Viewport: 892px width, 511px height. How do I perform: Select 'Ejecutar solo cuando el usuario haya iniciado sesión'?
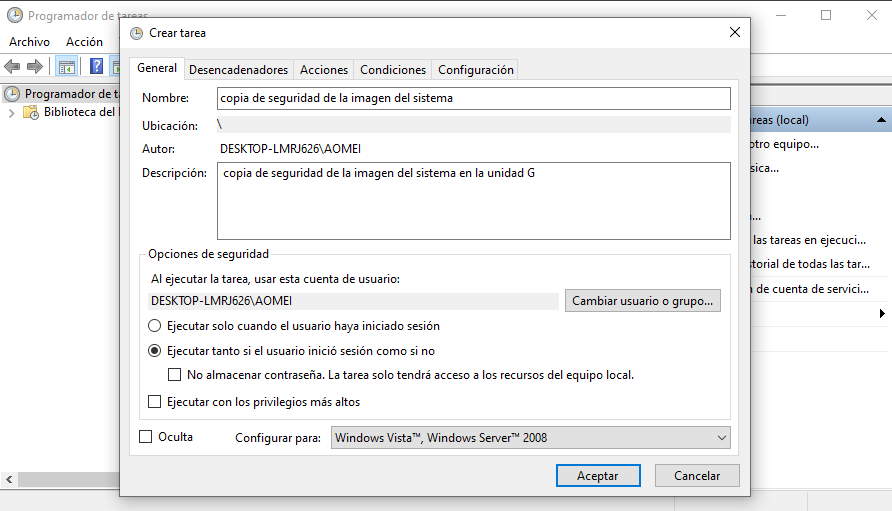point(154,326)
